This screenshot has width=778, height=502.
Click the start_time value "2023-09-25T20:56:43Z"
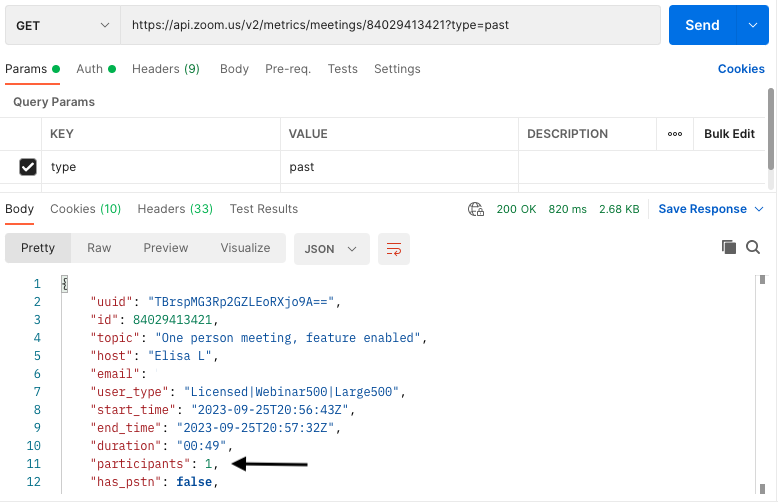point(269,410)
